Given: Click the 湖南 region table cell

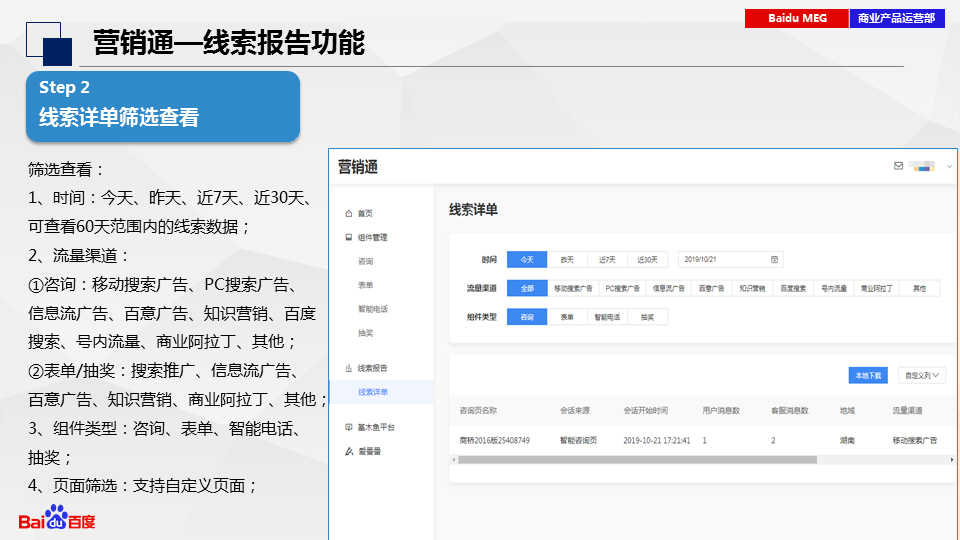Looking at the screenshot, I should coord(847,441).
